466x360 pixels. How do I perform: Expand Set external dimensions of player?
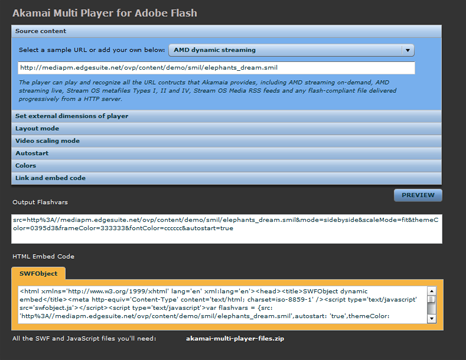(226, 116)
